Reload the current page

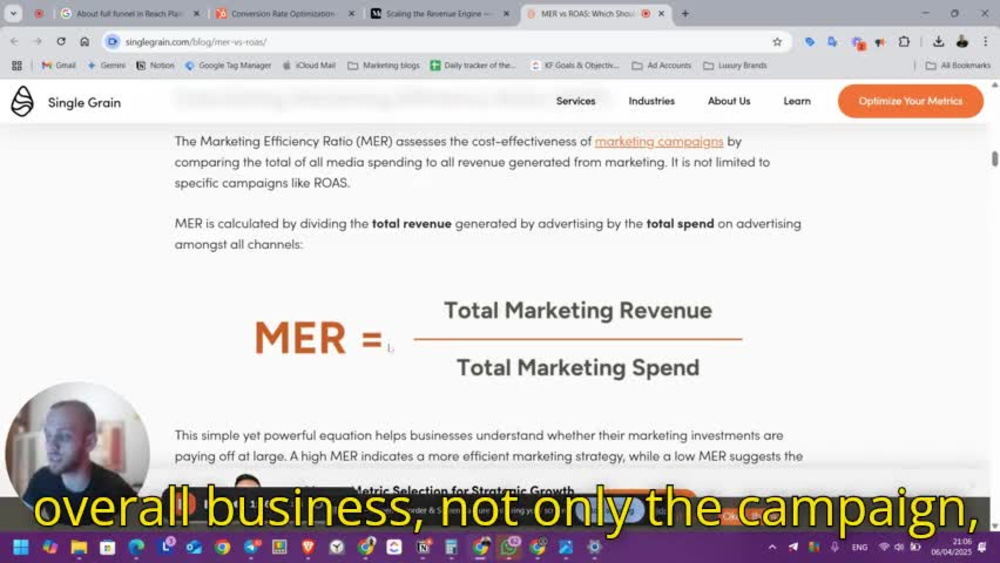coord(61,41)
